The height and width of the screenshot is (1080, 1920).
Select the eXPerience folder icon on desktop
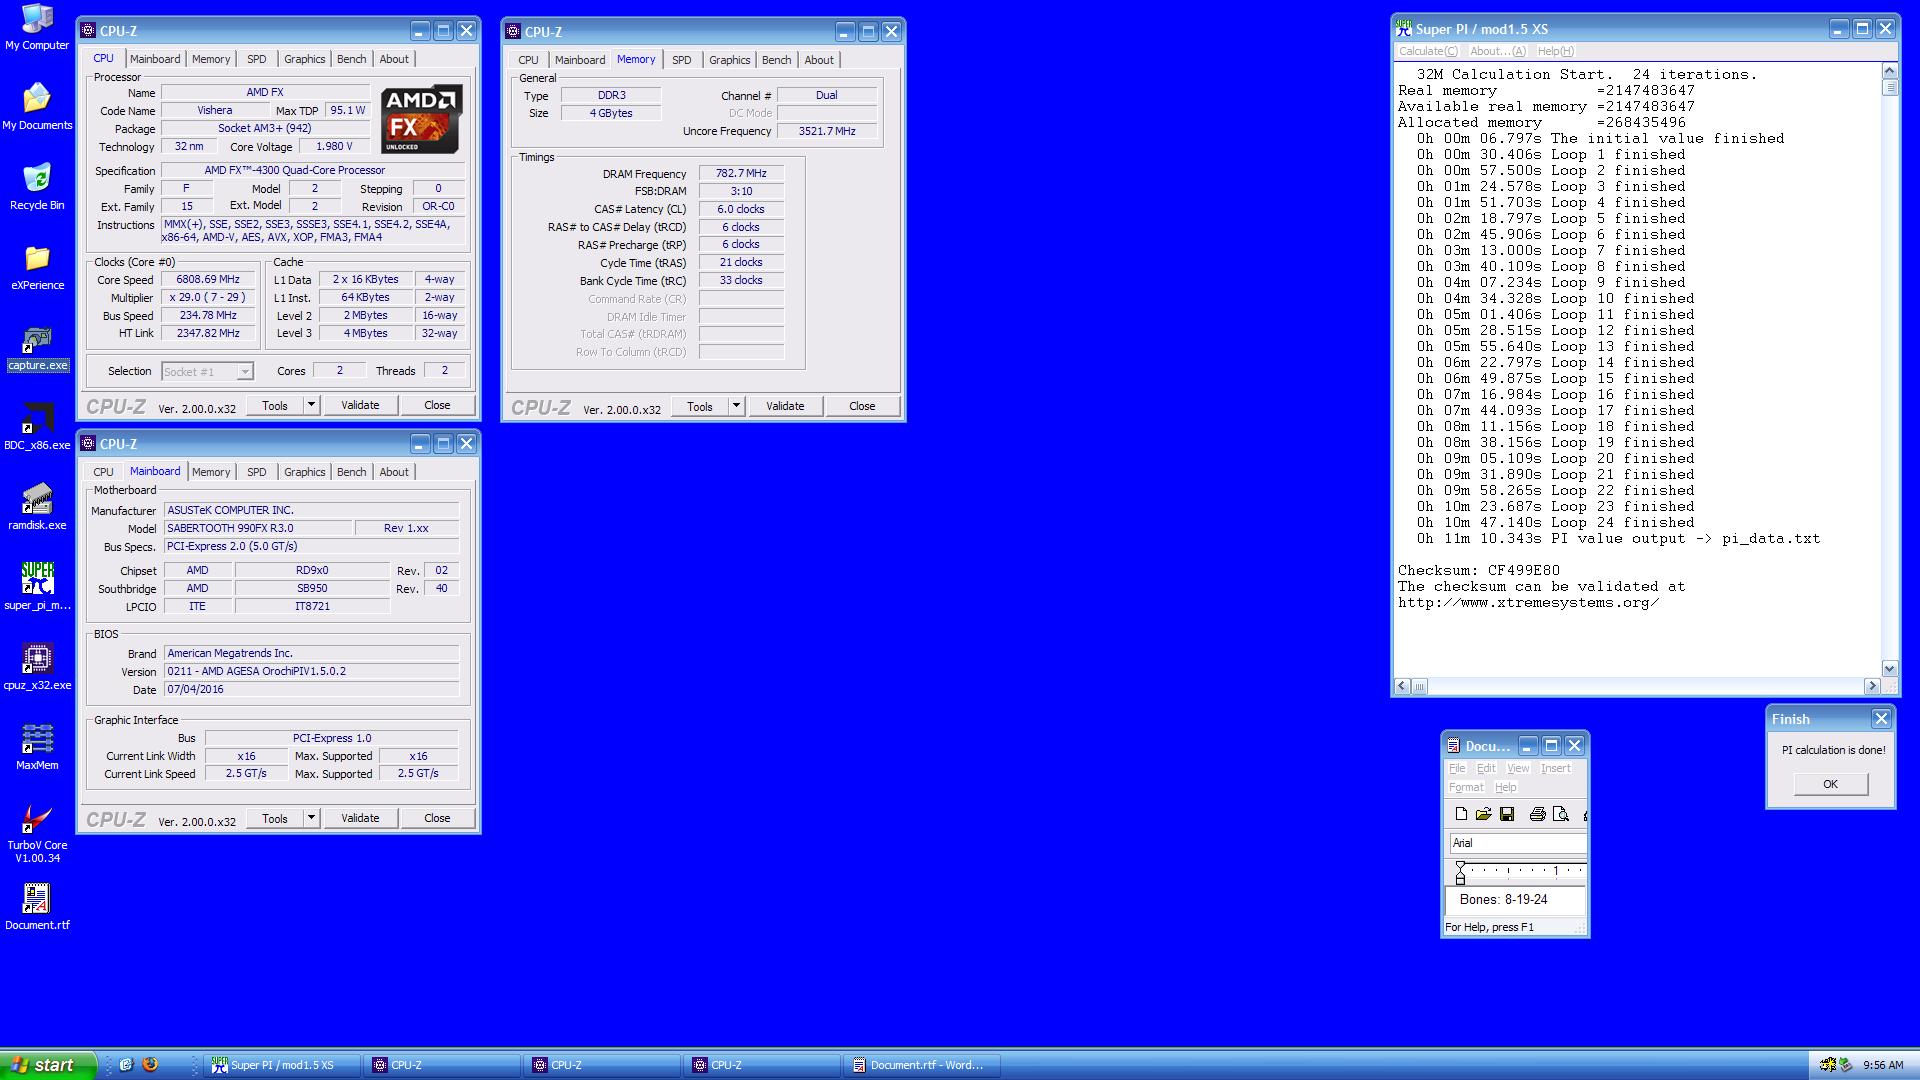[x=37, y=267]
